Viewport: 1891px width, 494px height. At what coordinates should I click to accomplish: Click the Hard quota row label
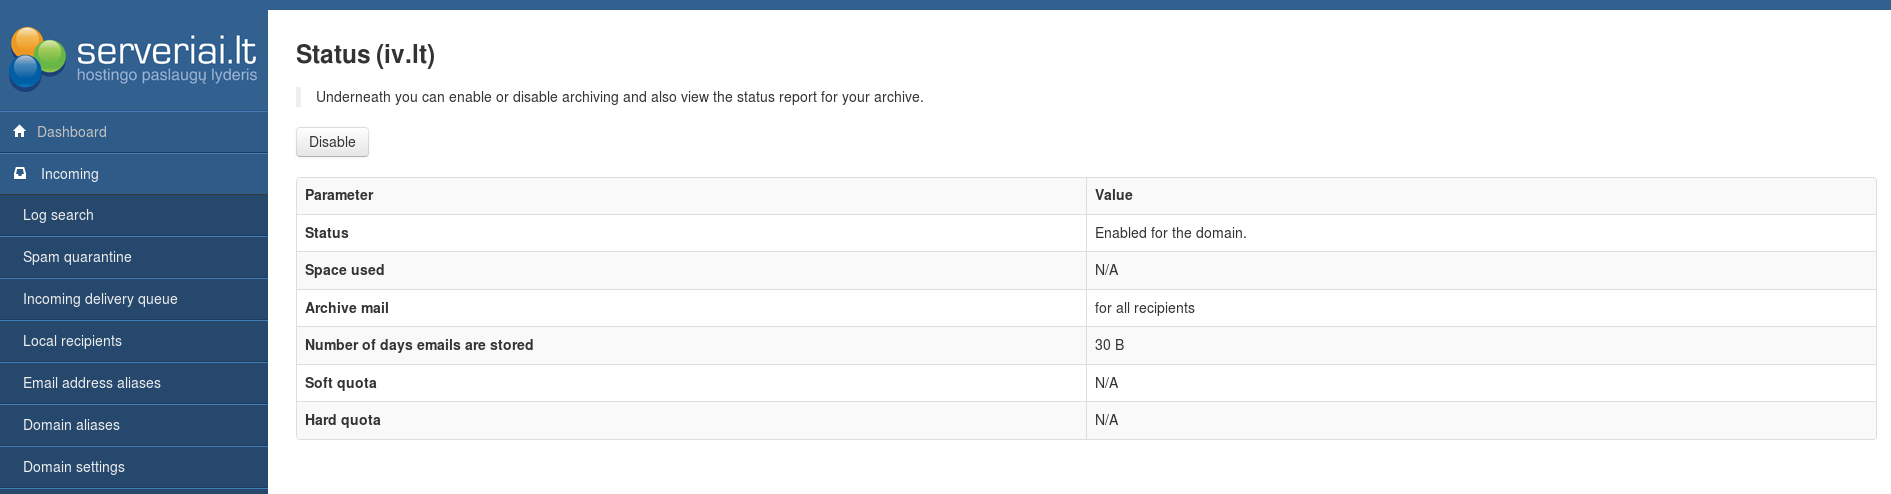tap(343, 420)
